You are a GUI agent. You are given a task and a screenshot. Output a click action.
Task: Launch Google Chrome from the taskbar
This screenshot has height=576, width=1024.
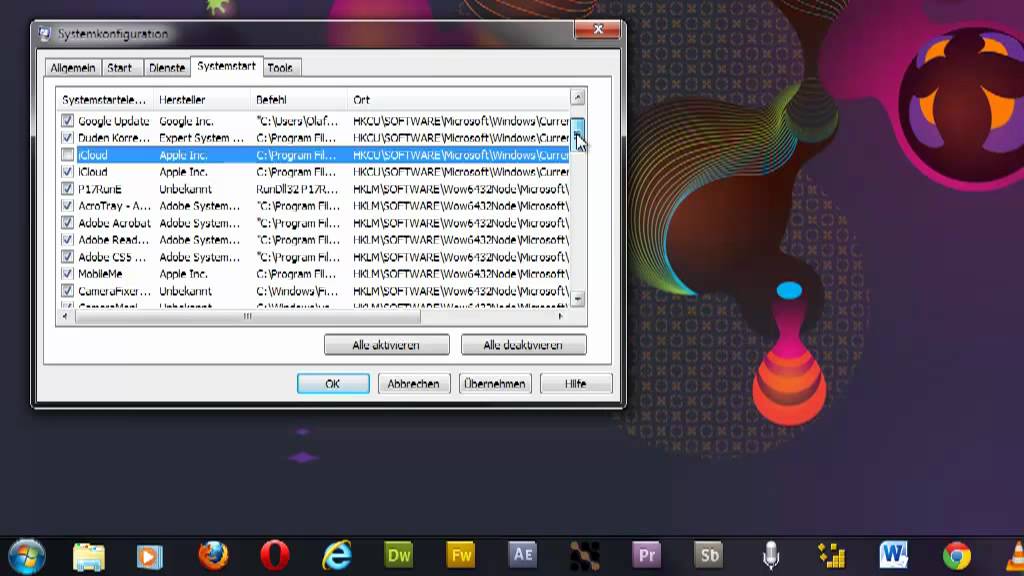tap(956, 556)
